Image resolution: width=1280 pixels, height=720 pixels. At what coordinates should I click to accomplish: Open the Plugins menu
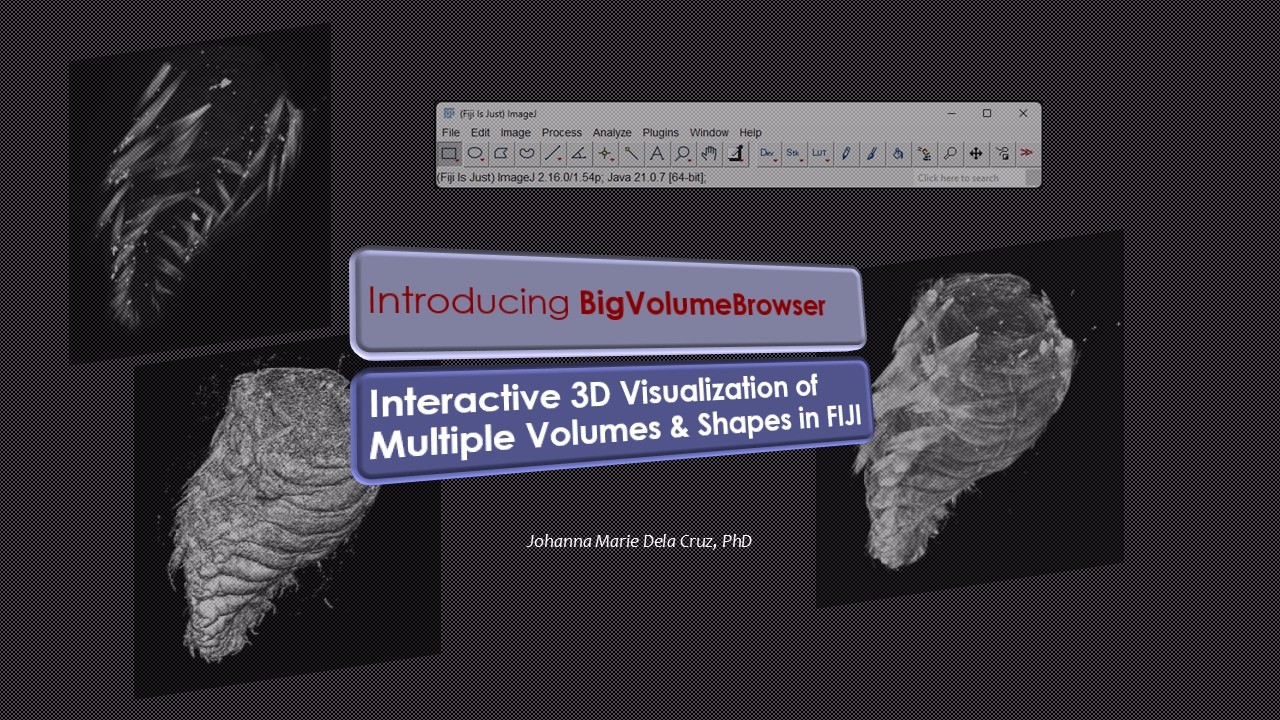point(661,132)
